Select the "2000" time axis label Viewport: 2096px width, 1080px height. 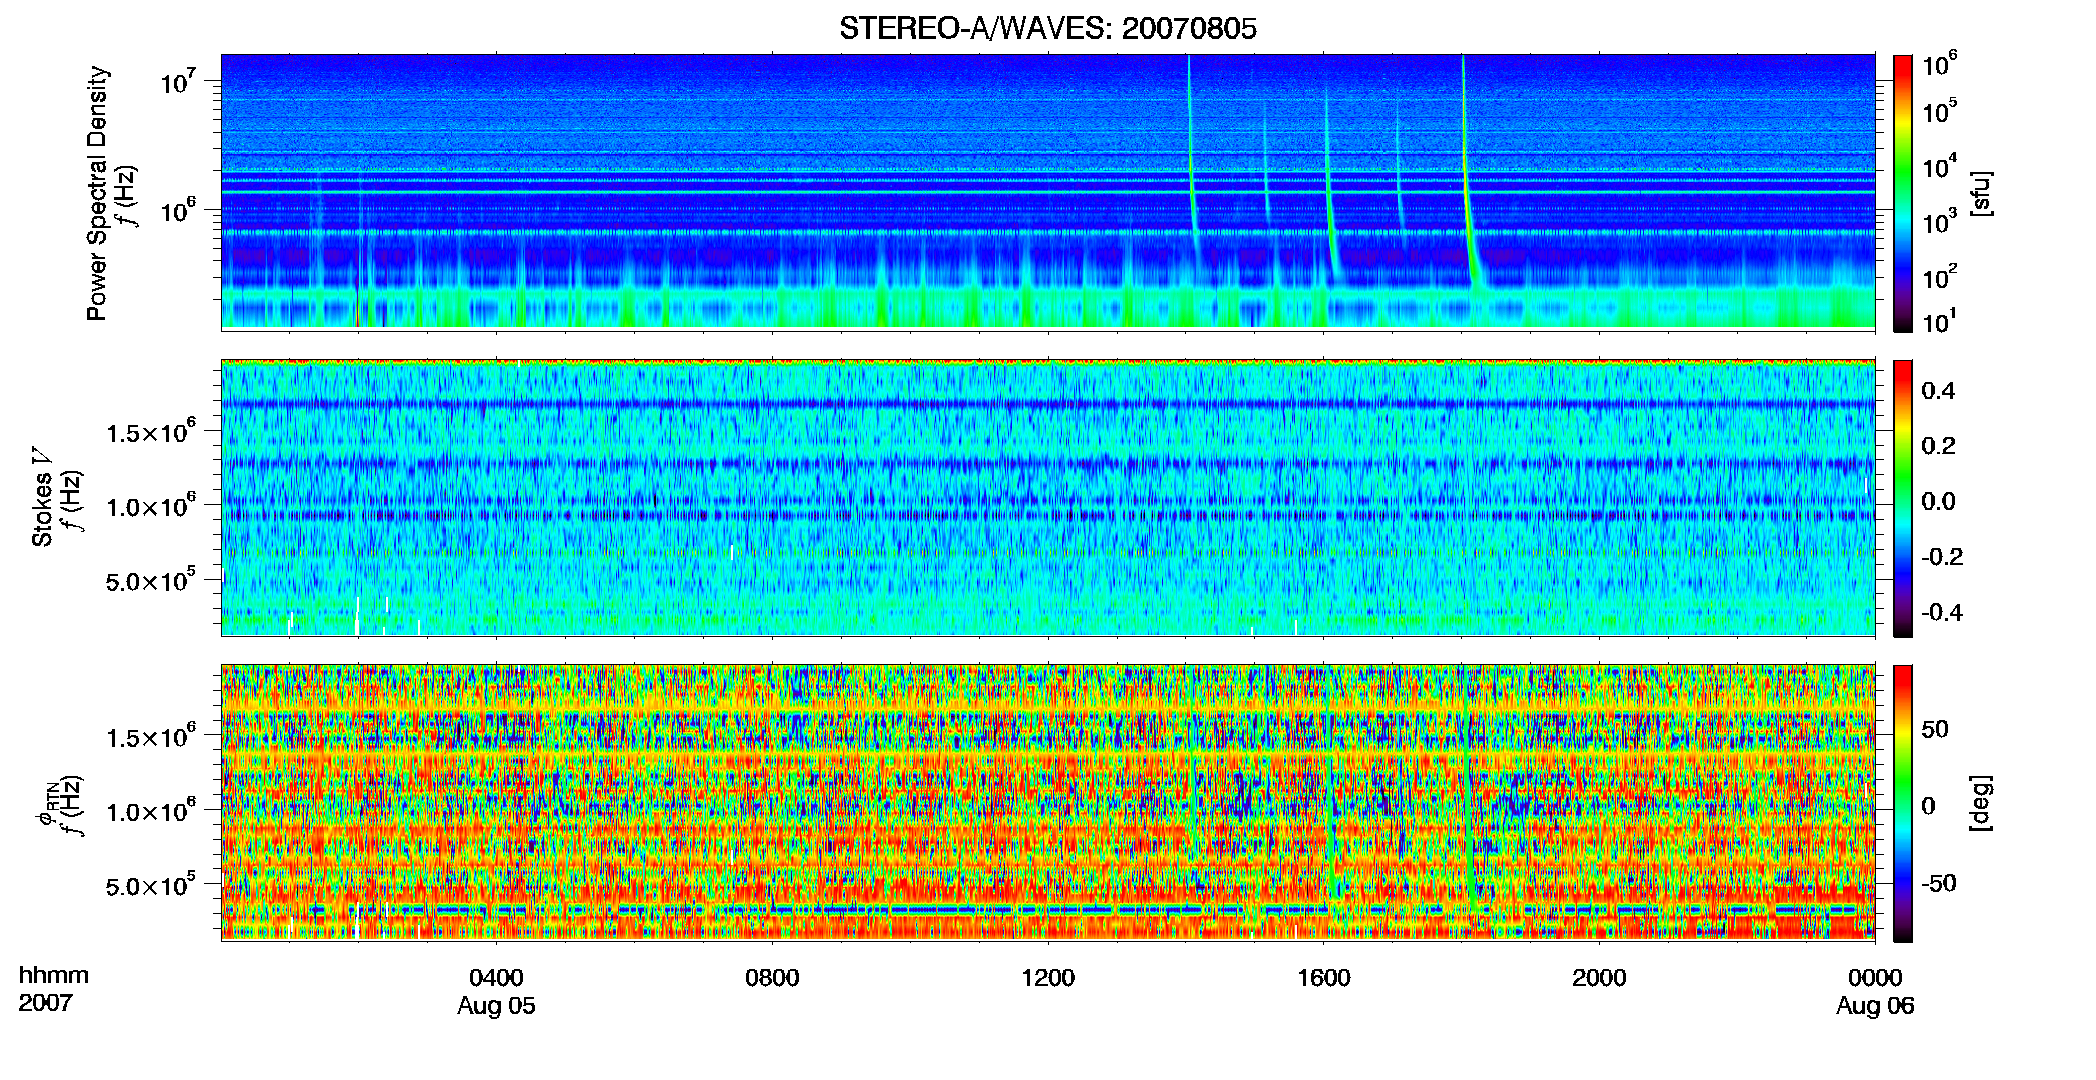1599,978
